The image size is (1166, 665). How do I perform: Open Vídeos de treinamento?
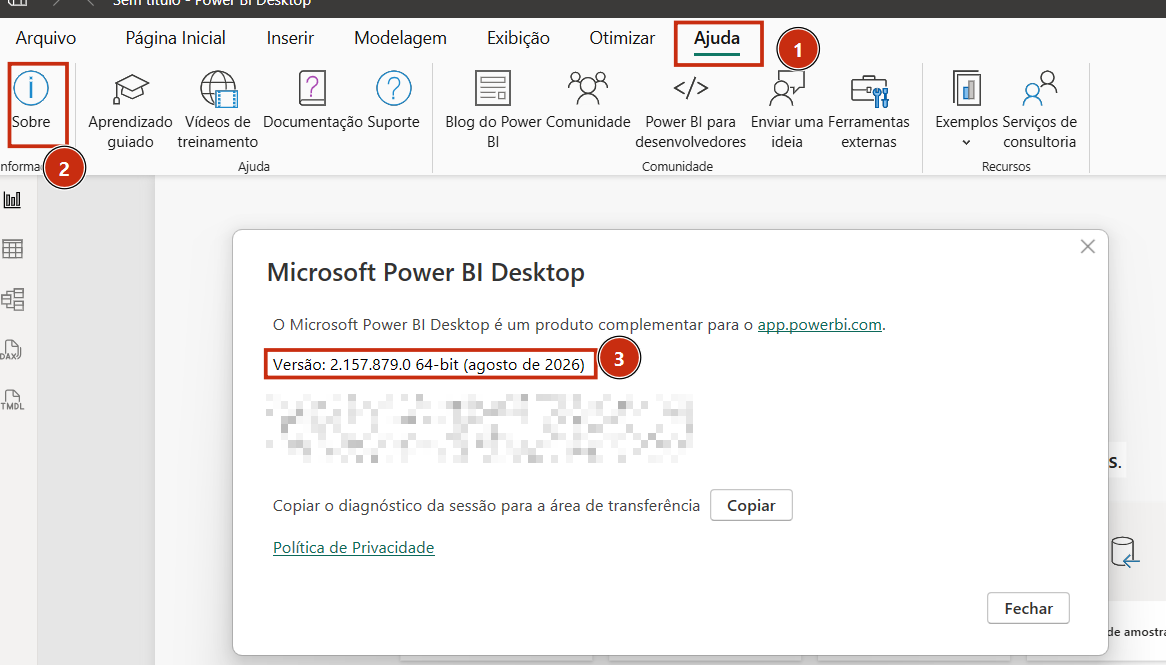tap(218, 110)
